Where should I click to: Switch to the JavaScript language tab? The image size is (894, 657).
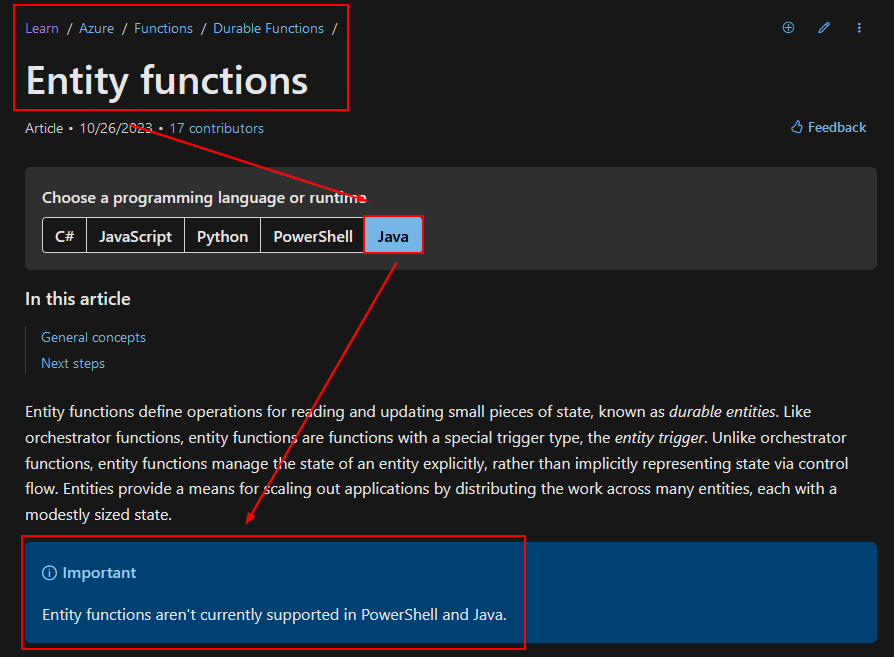[x=135, y=236]
